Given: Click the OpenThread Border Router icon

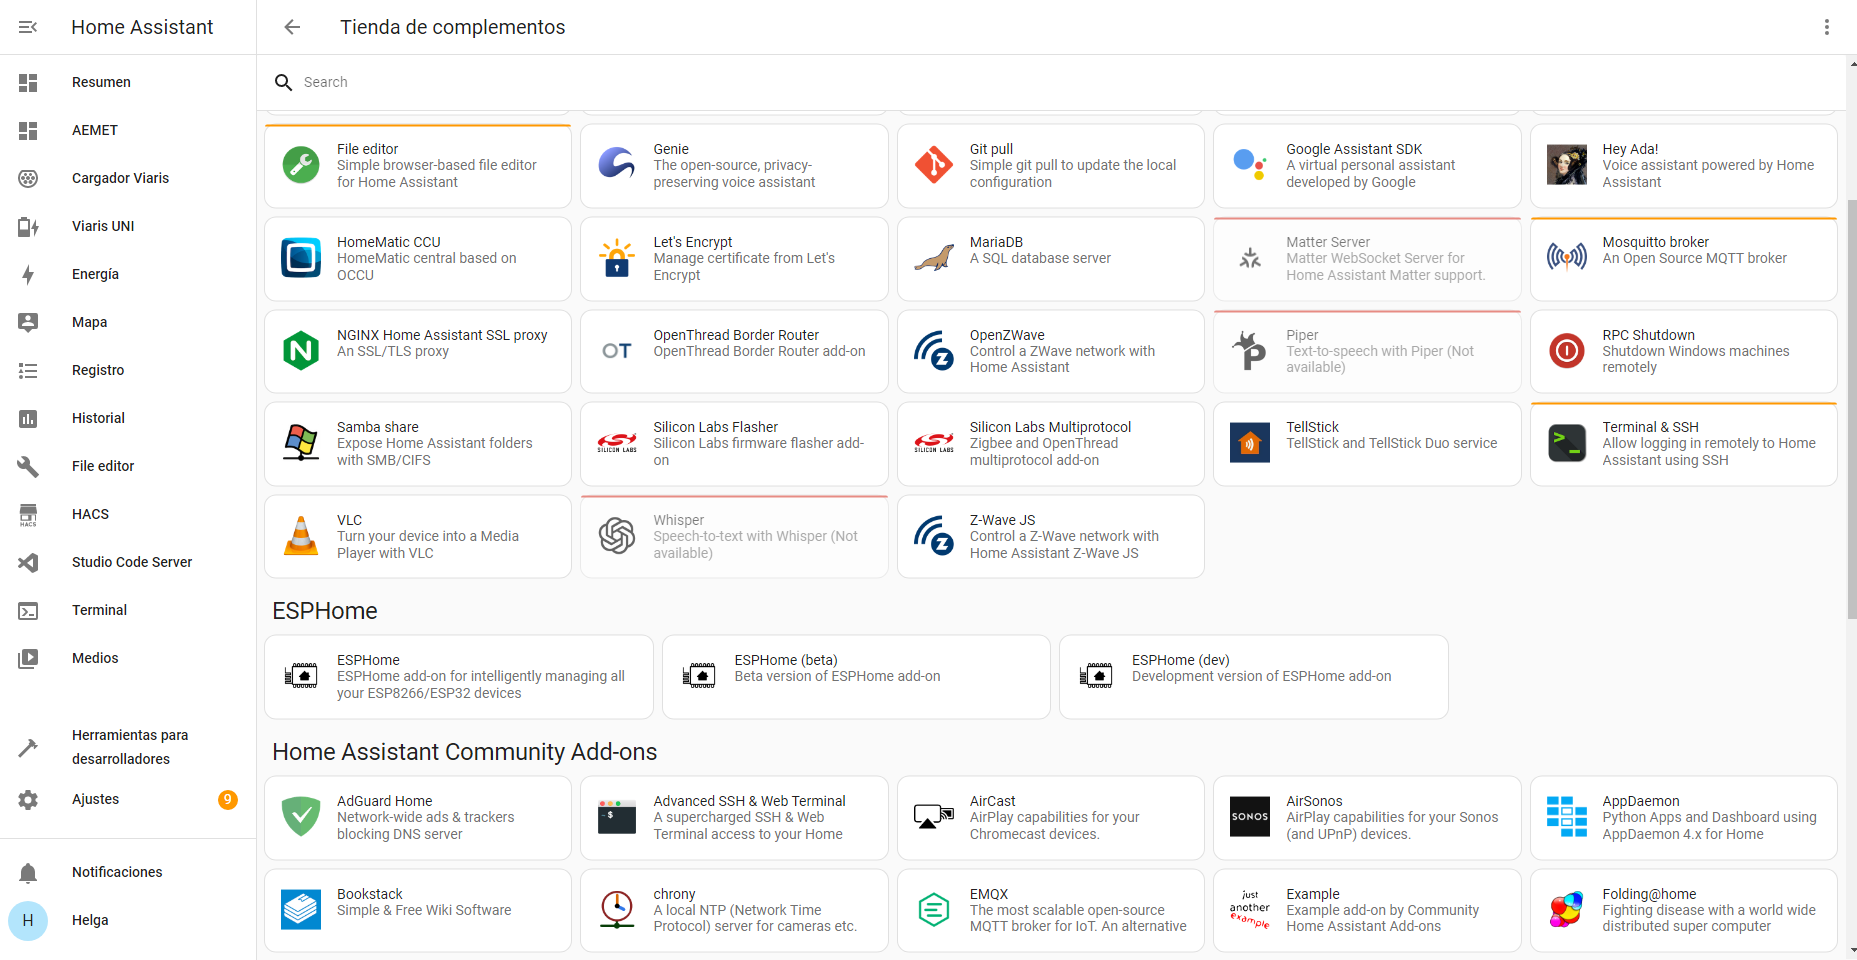Looking at the screenshot, I should tap(617, 351).
